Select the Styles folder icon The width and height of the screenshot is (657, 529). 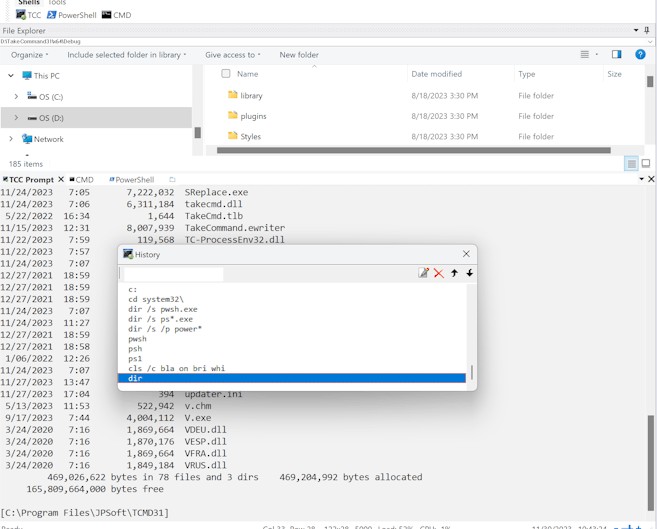233,136
